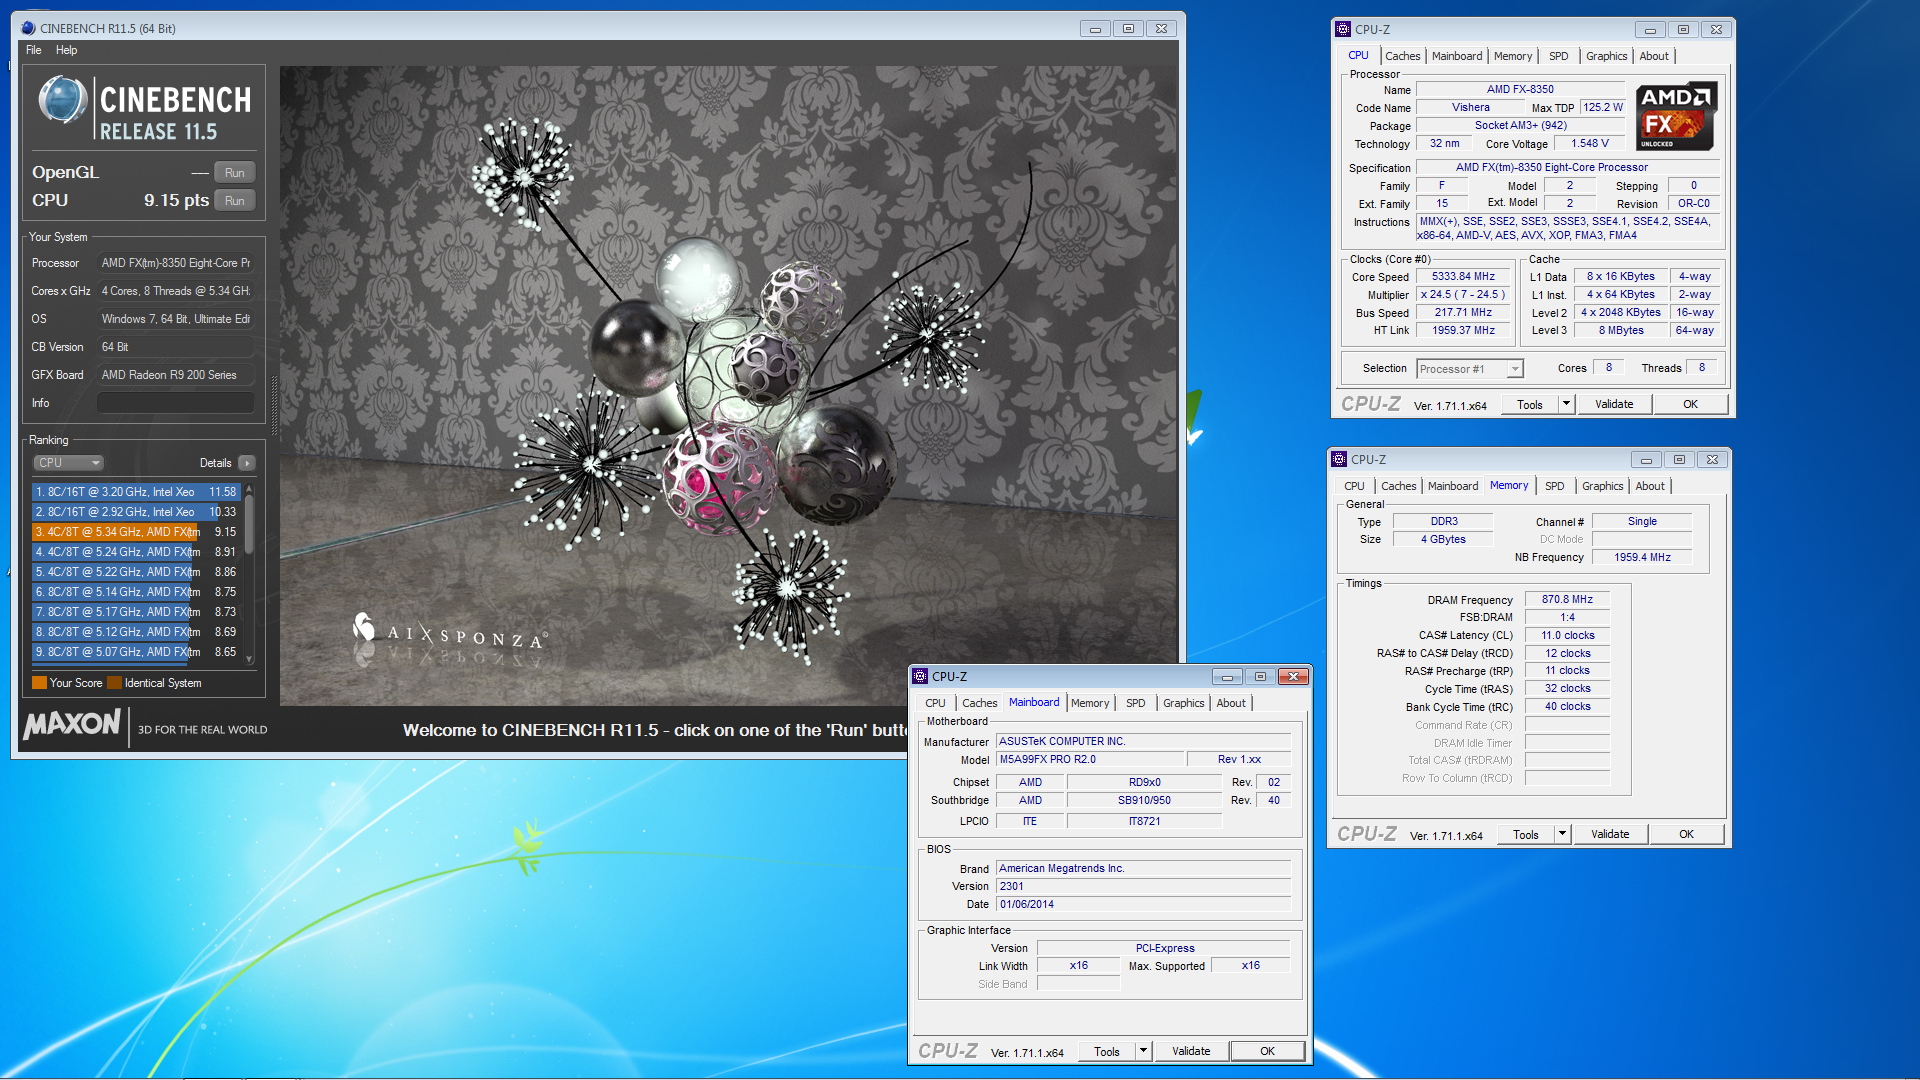Click the CPU-Z Memory window title icon

pos(1339,459)
